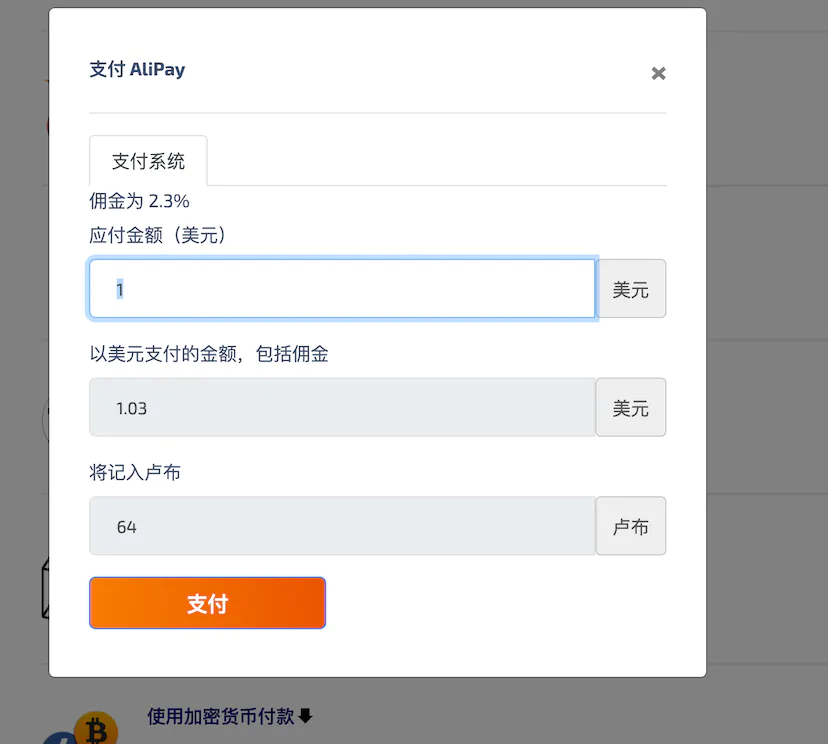Click the 佣金为 2.3% commission text
The height and width of the screenshot is (744, 828).
pos(139,201)
